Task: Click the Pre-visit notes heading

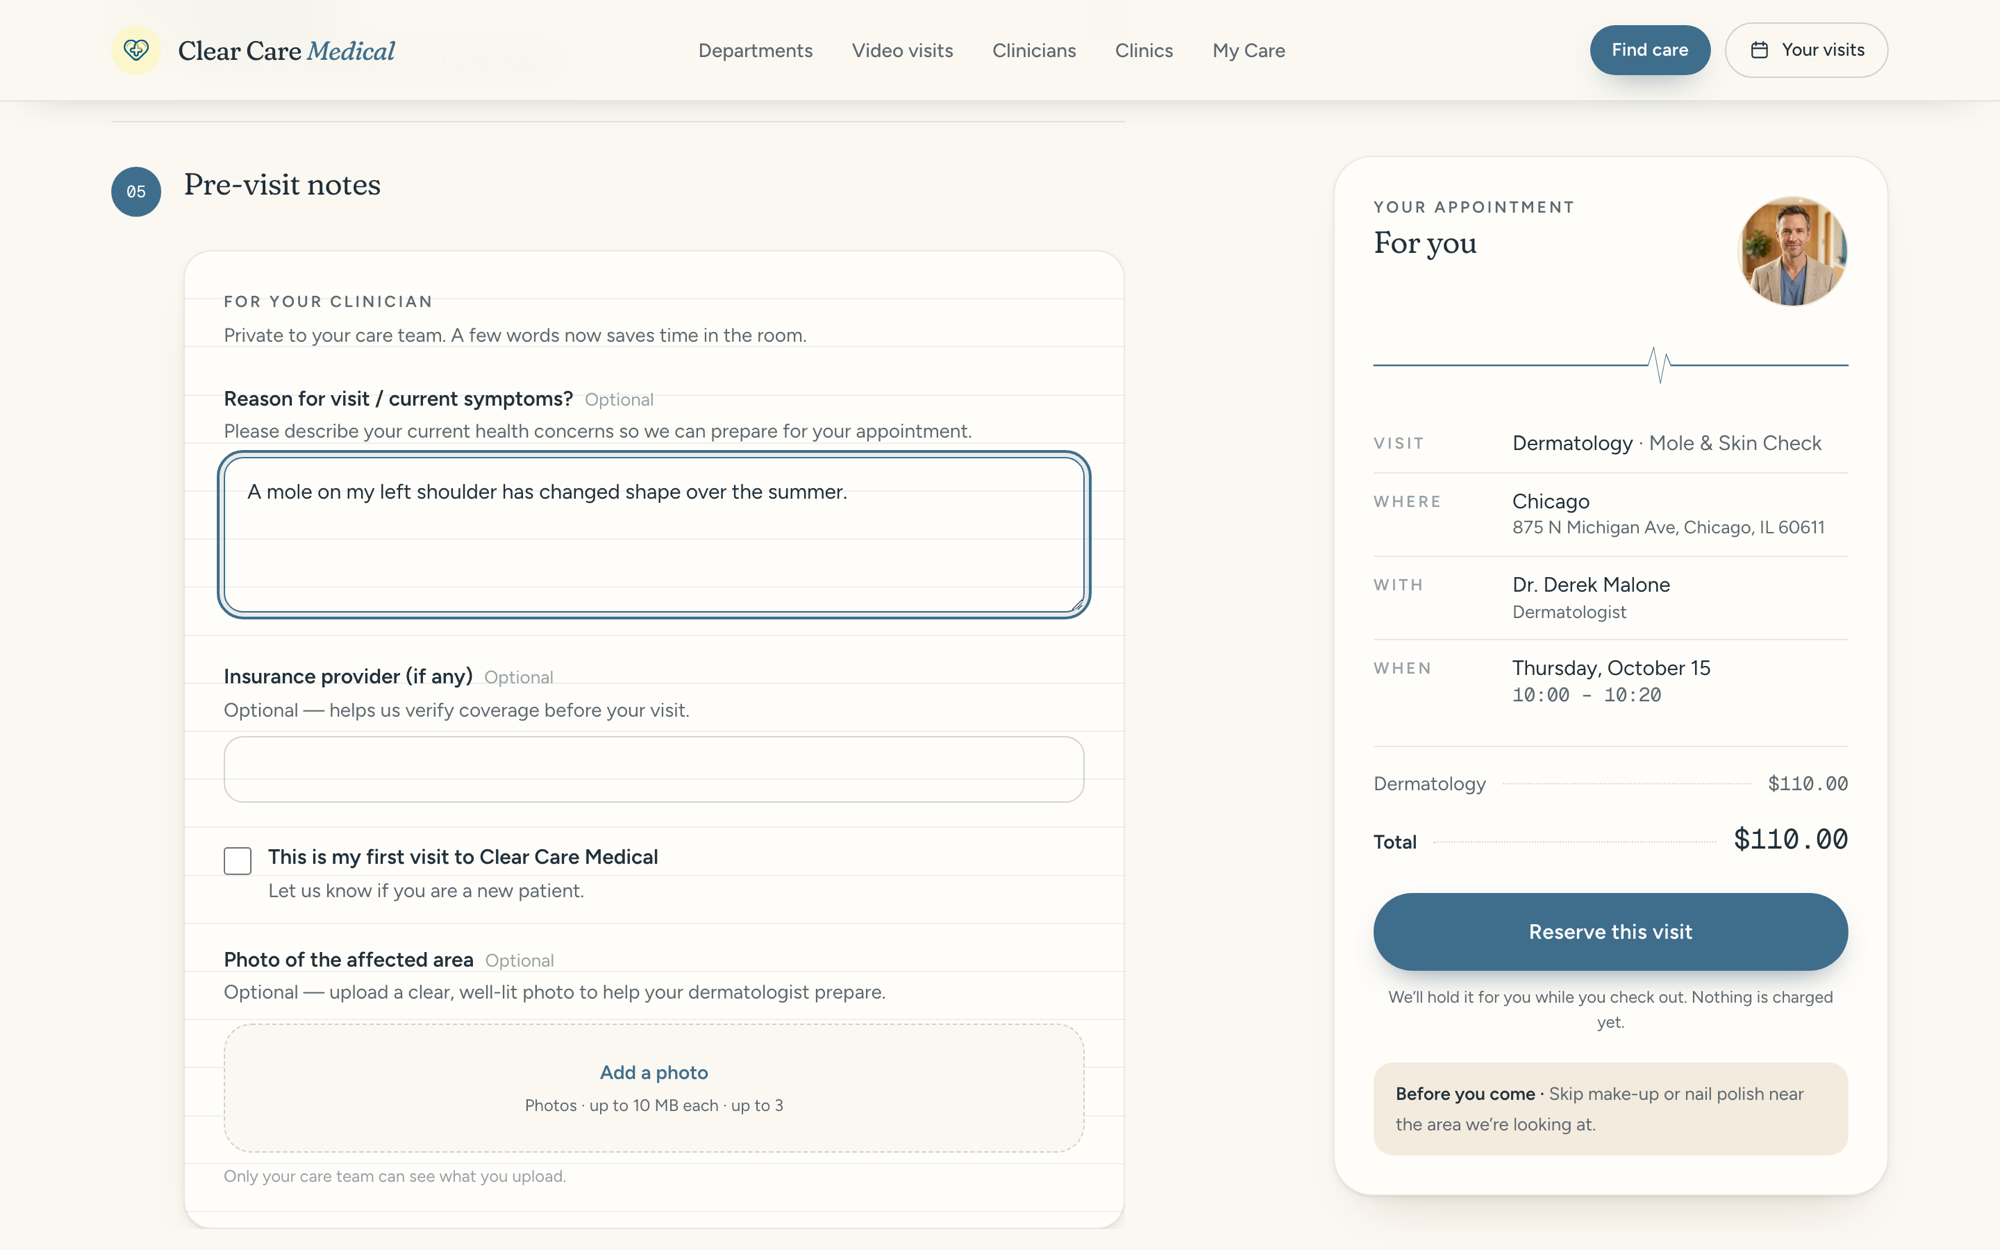Action: (x=282, y=185)
